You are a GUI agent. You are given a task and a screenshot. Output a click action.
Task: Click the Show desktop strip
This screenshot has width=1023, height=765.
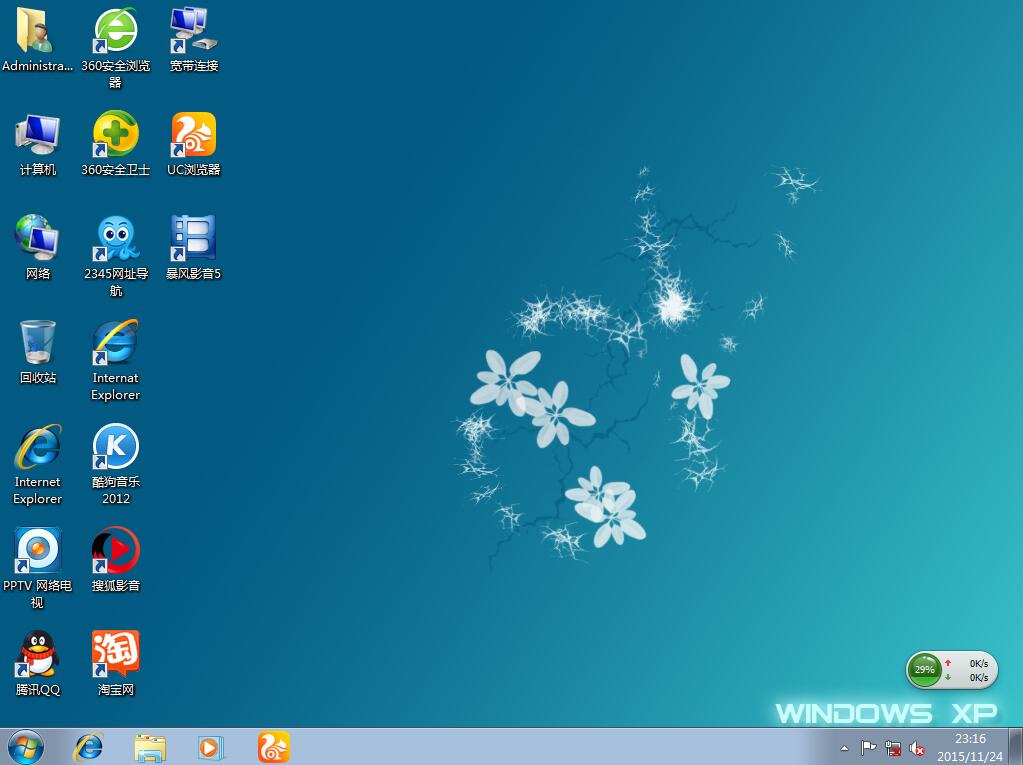(1016, 747)
